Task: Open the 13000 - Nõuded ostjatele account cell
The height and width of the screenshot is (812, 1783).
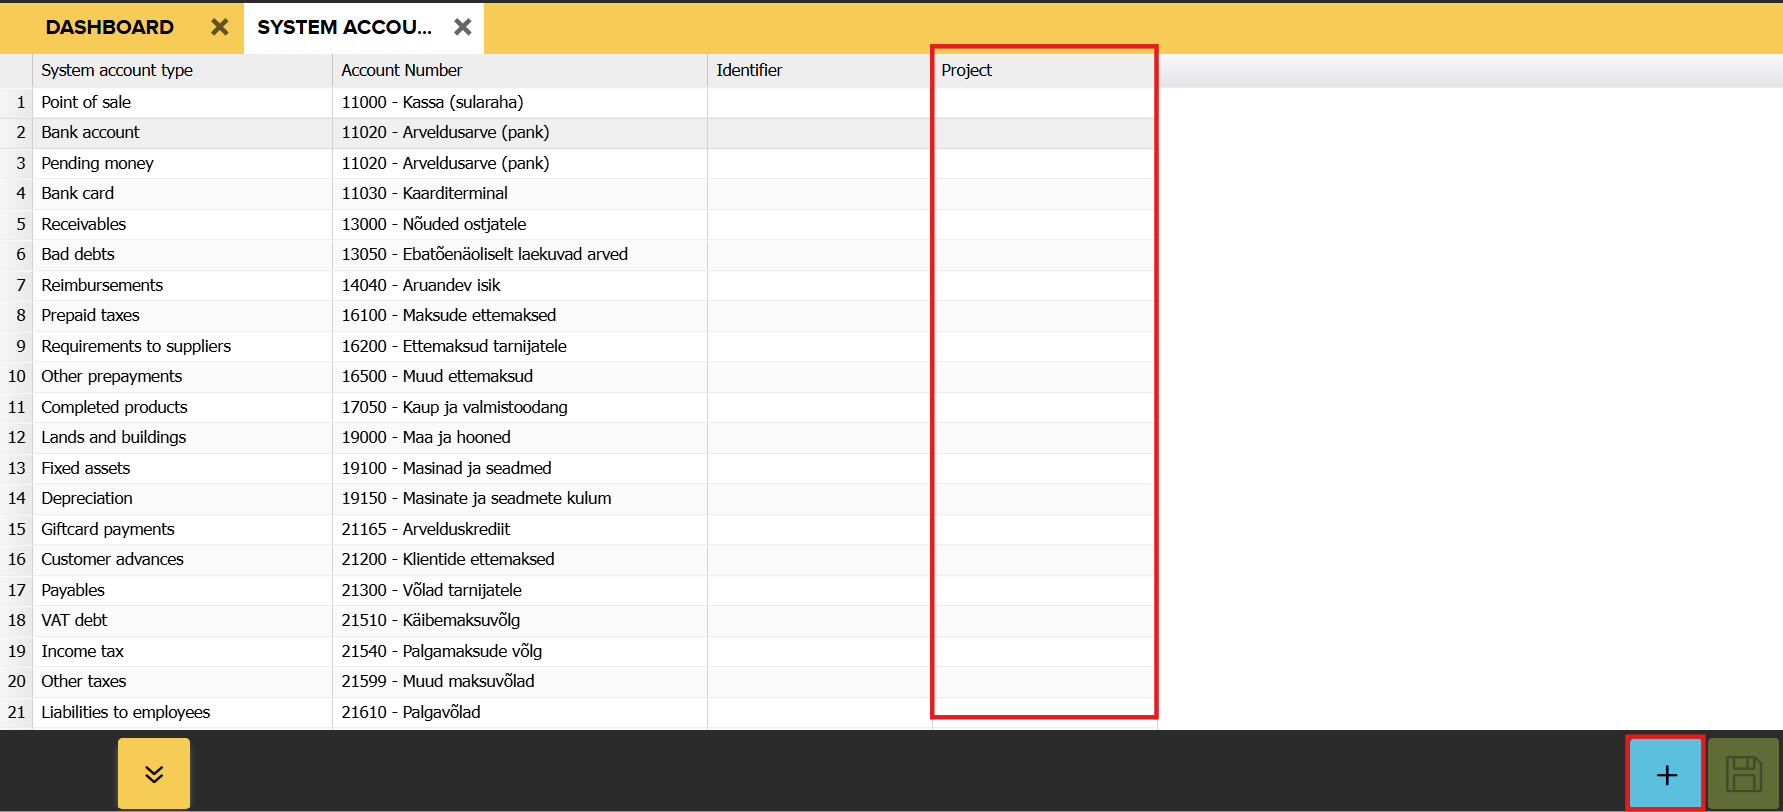Action: pos(434,224)
